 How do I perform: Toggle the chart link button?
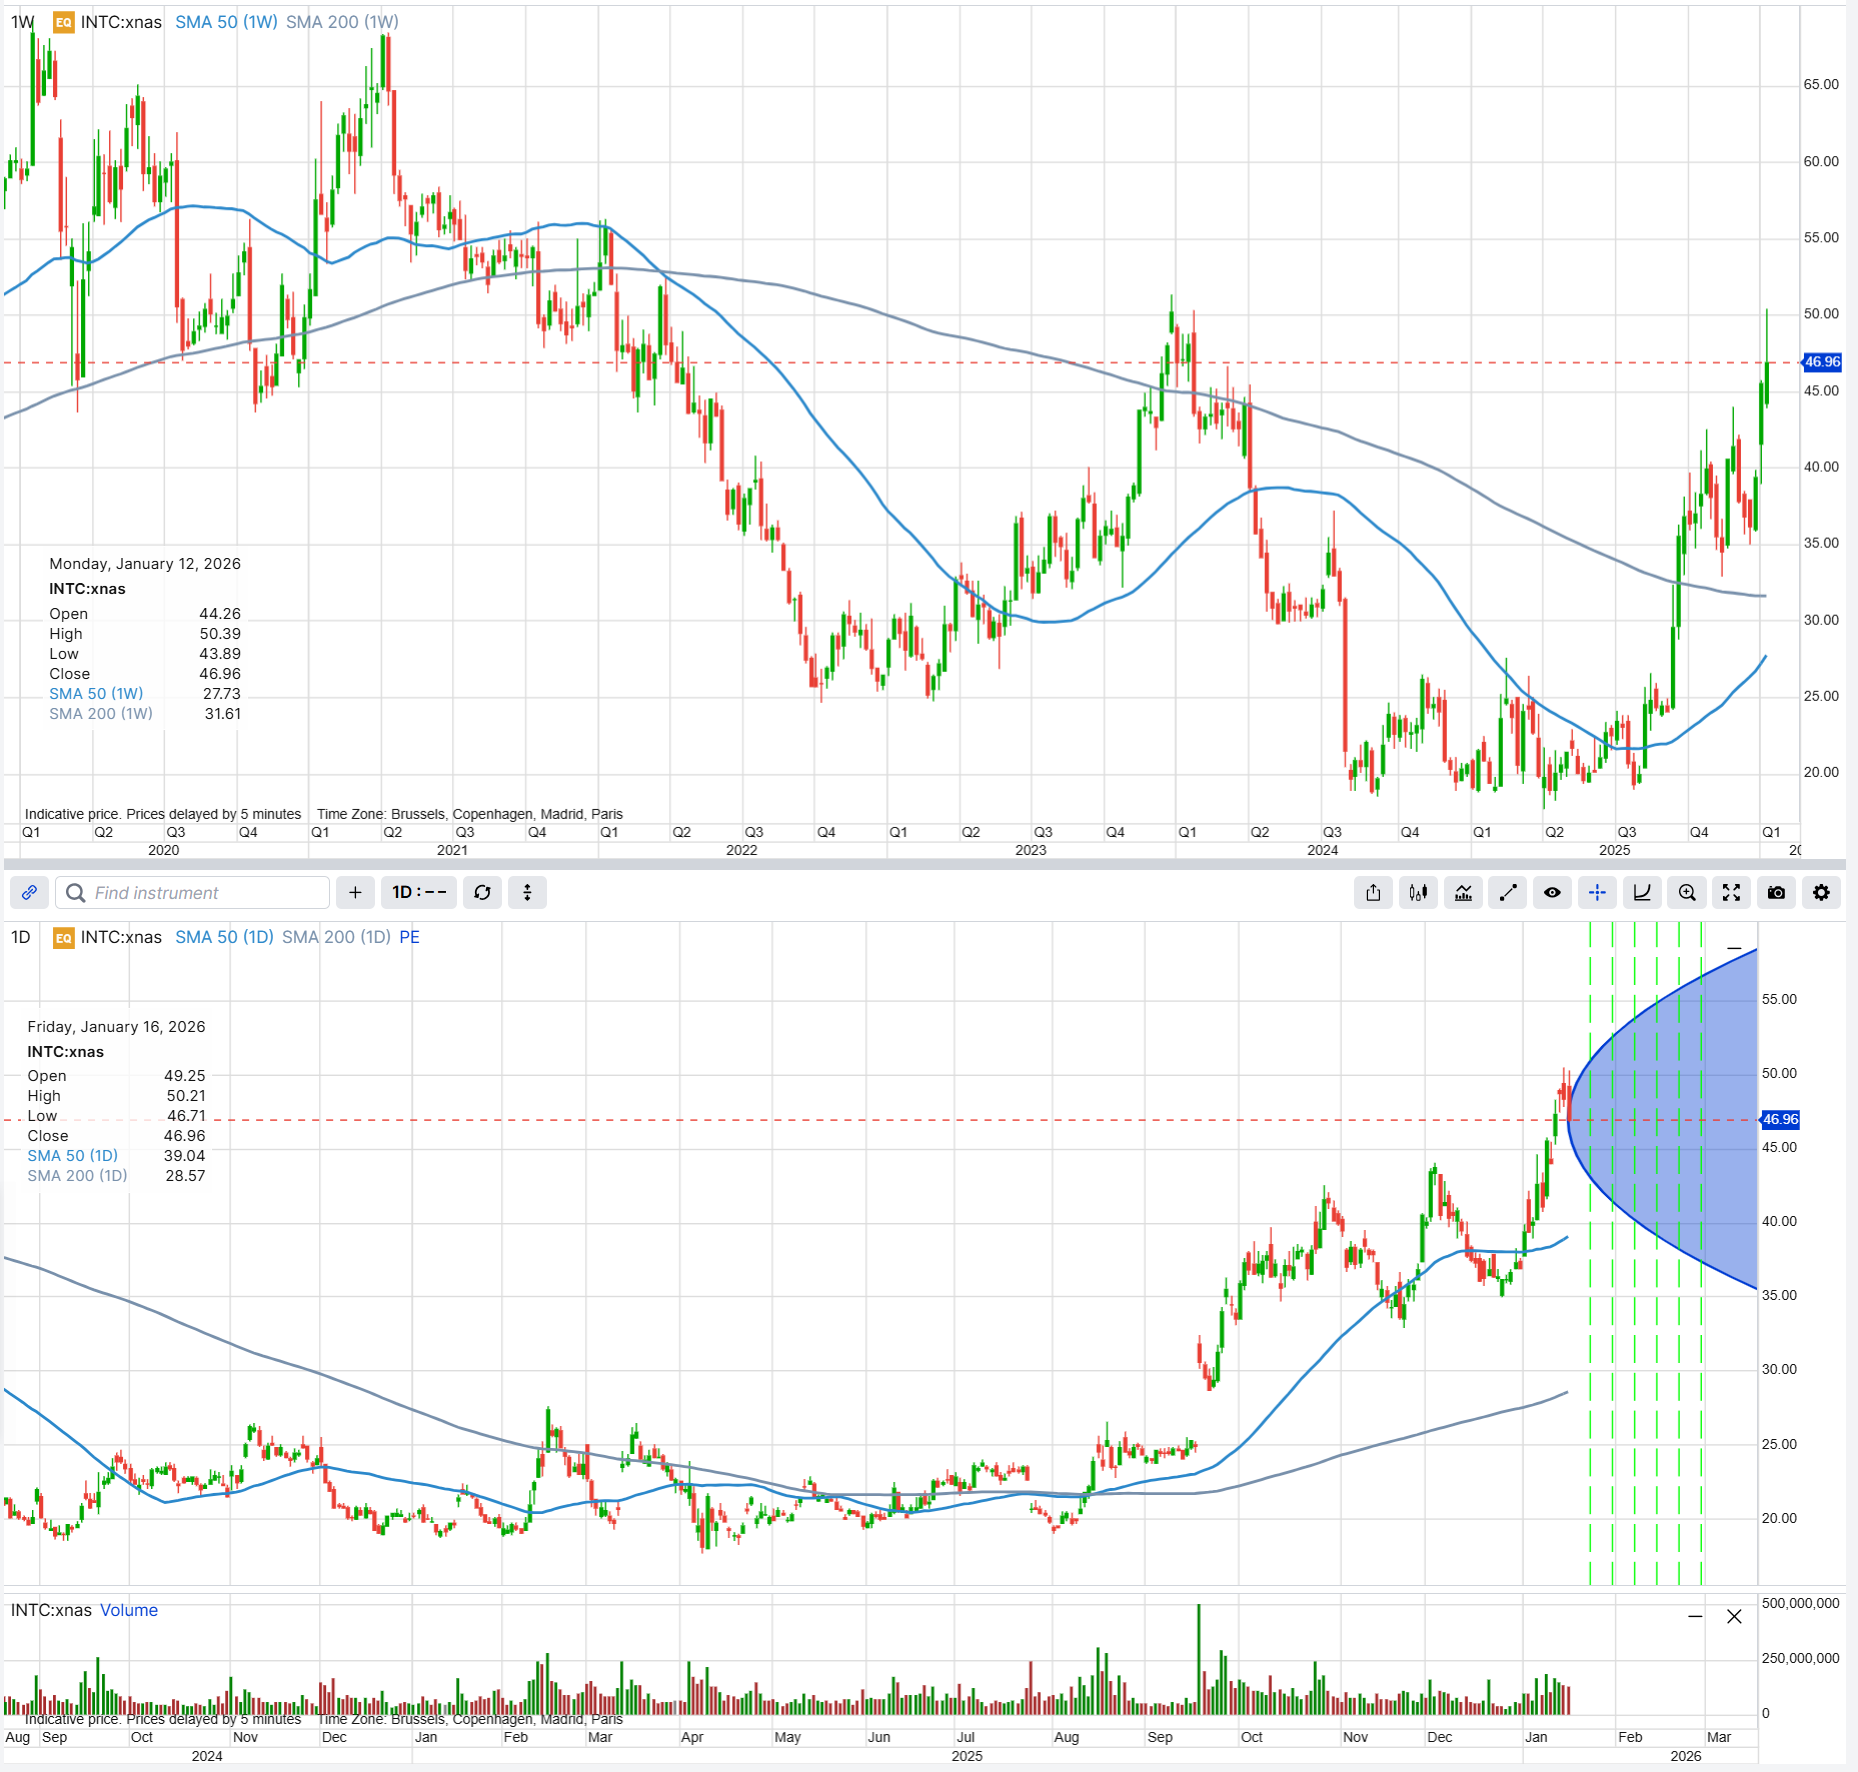[29, 893]
